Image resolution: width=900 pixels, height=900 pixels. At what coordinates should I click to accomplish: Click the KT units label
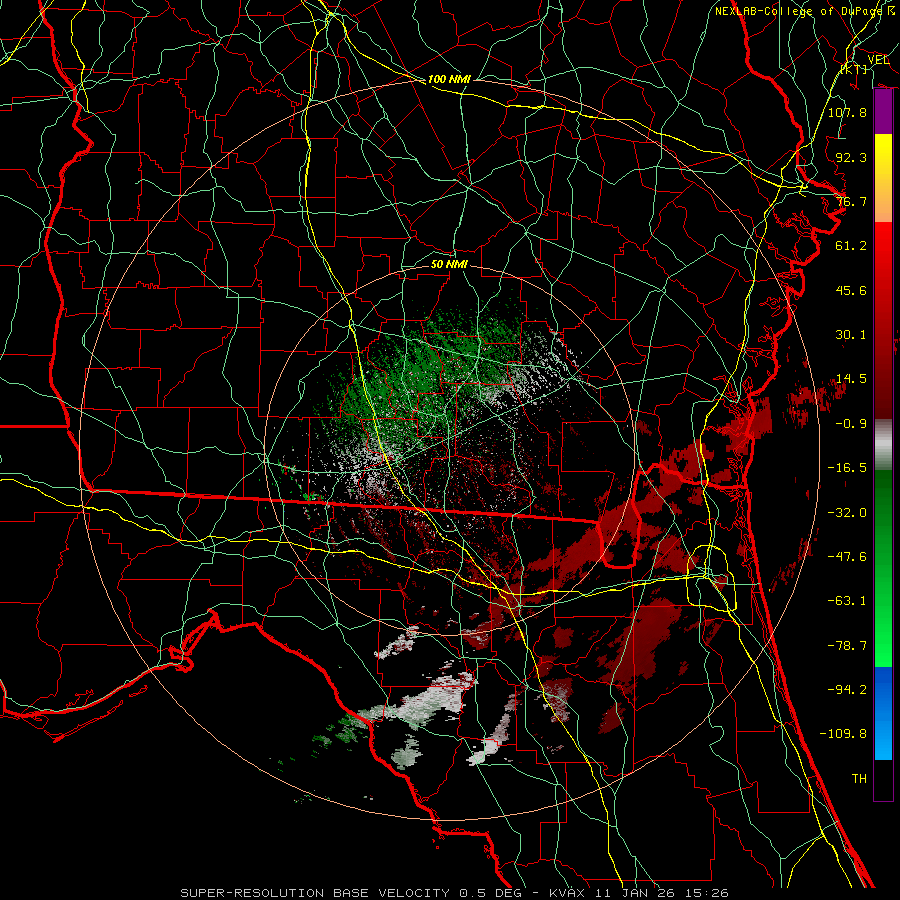(x=854, y=69)
